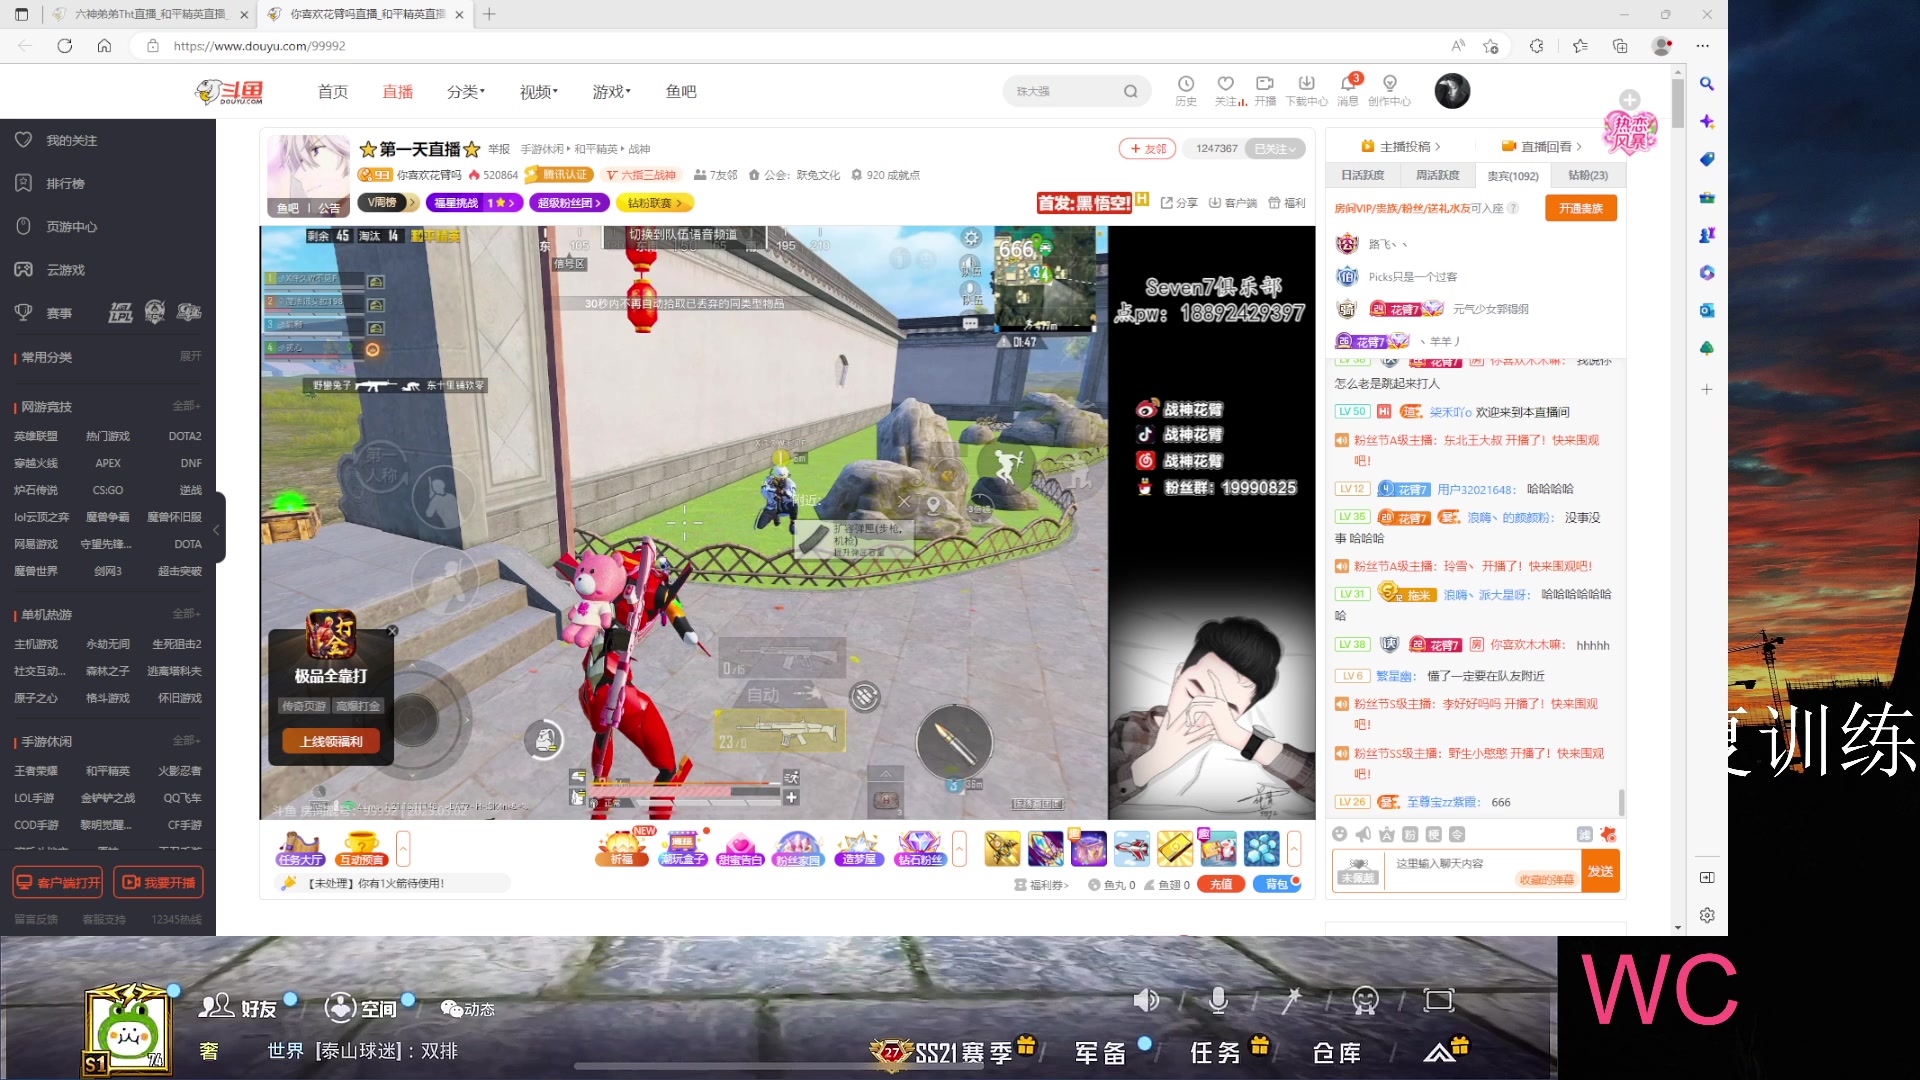Mute the chat sound speaker icon
The height and width of the screenshot is (1080, 1920).
point(1148,999)
